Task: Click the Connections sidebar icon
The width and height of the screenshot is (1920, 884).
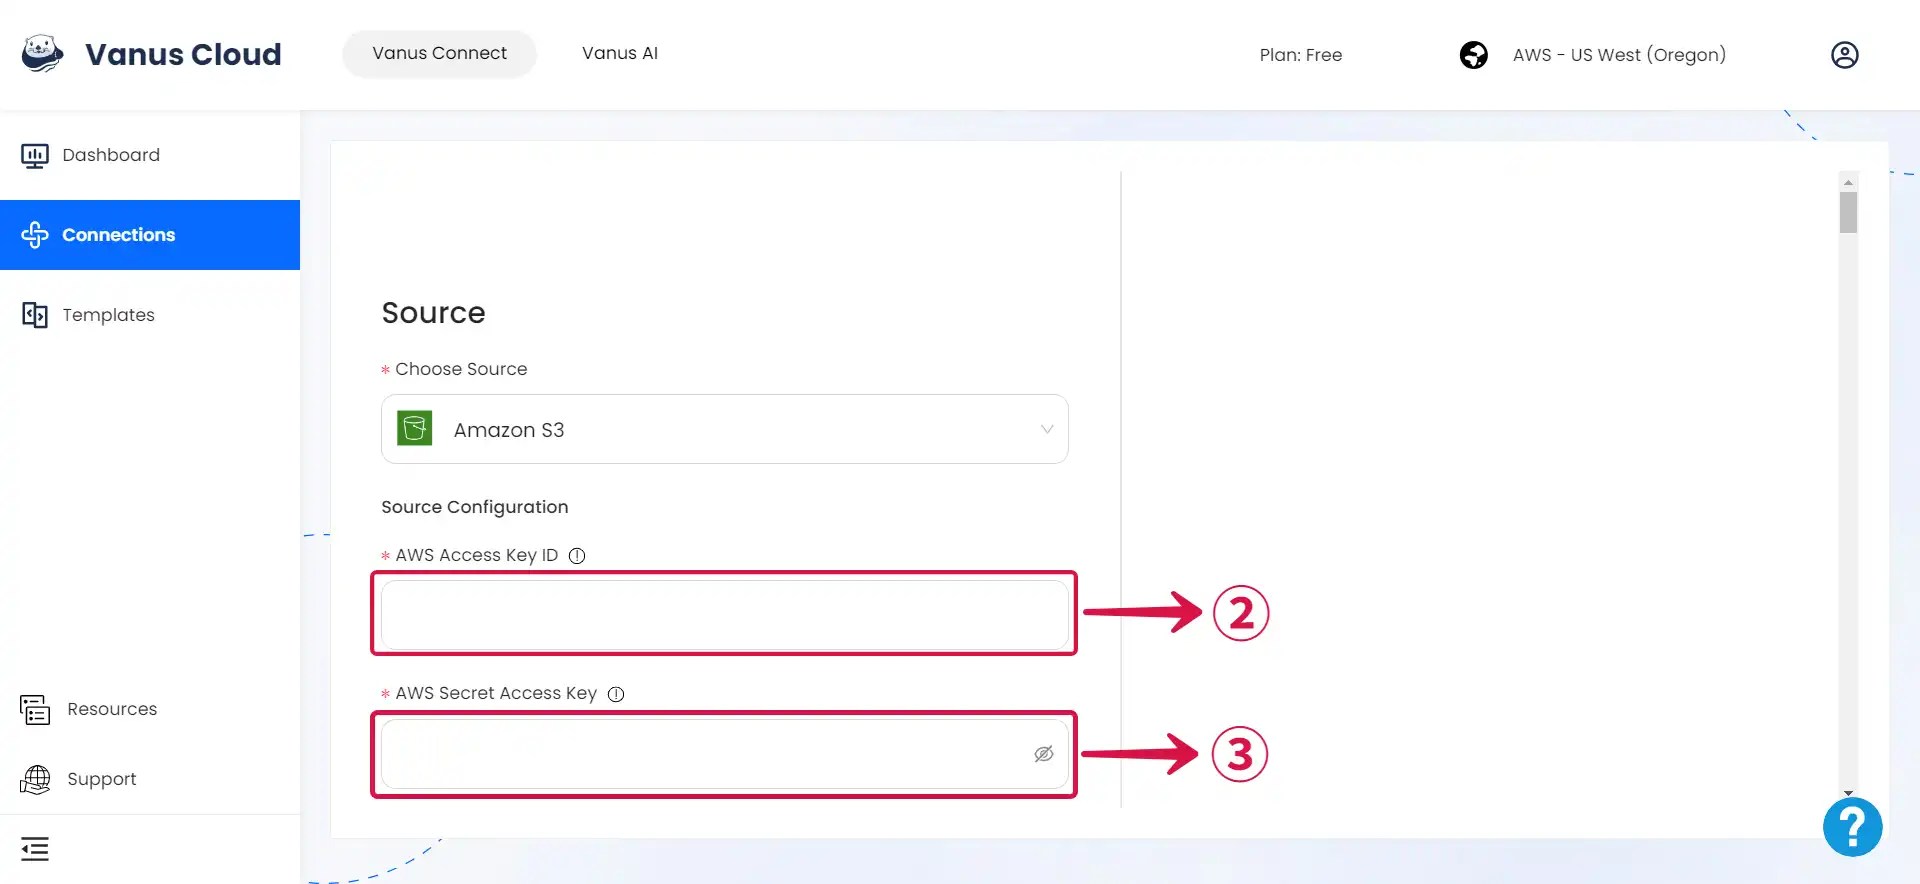Action: (35, 235)
